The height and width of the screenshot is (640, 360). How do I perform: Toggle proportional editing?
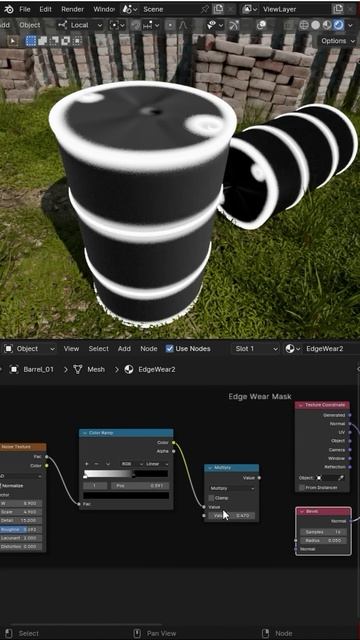[x=171, y=25]
